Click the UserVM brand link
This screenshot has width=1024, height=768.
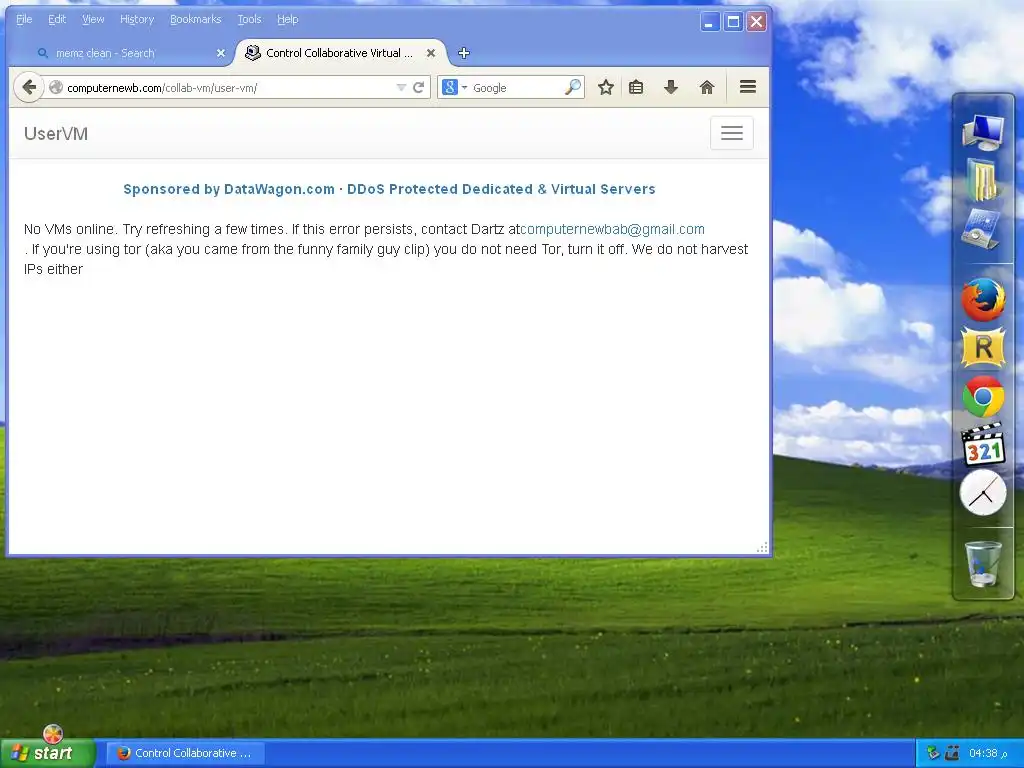(56, 134)
